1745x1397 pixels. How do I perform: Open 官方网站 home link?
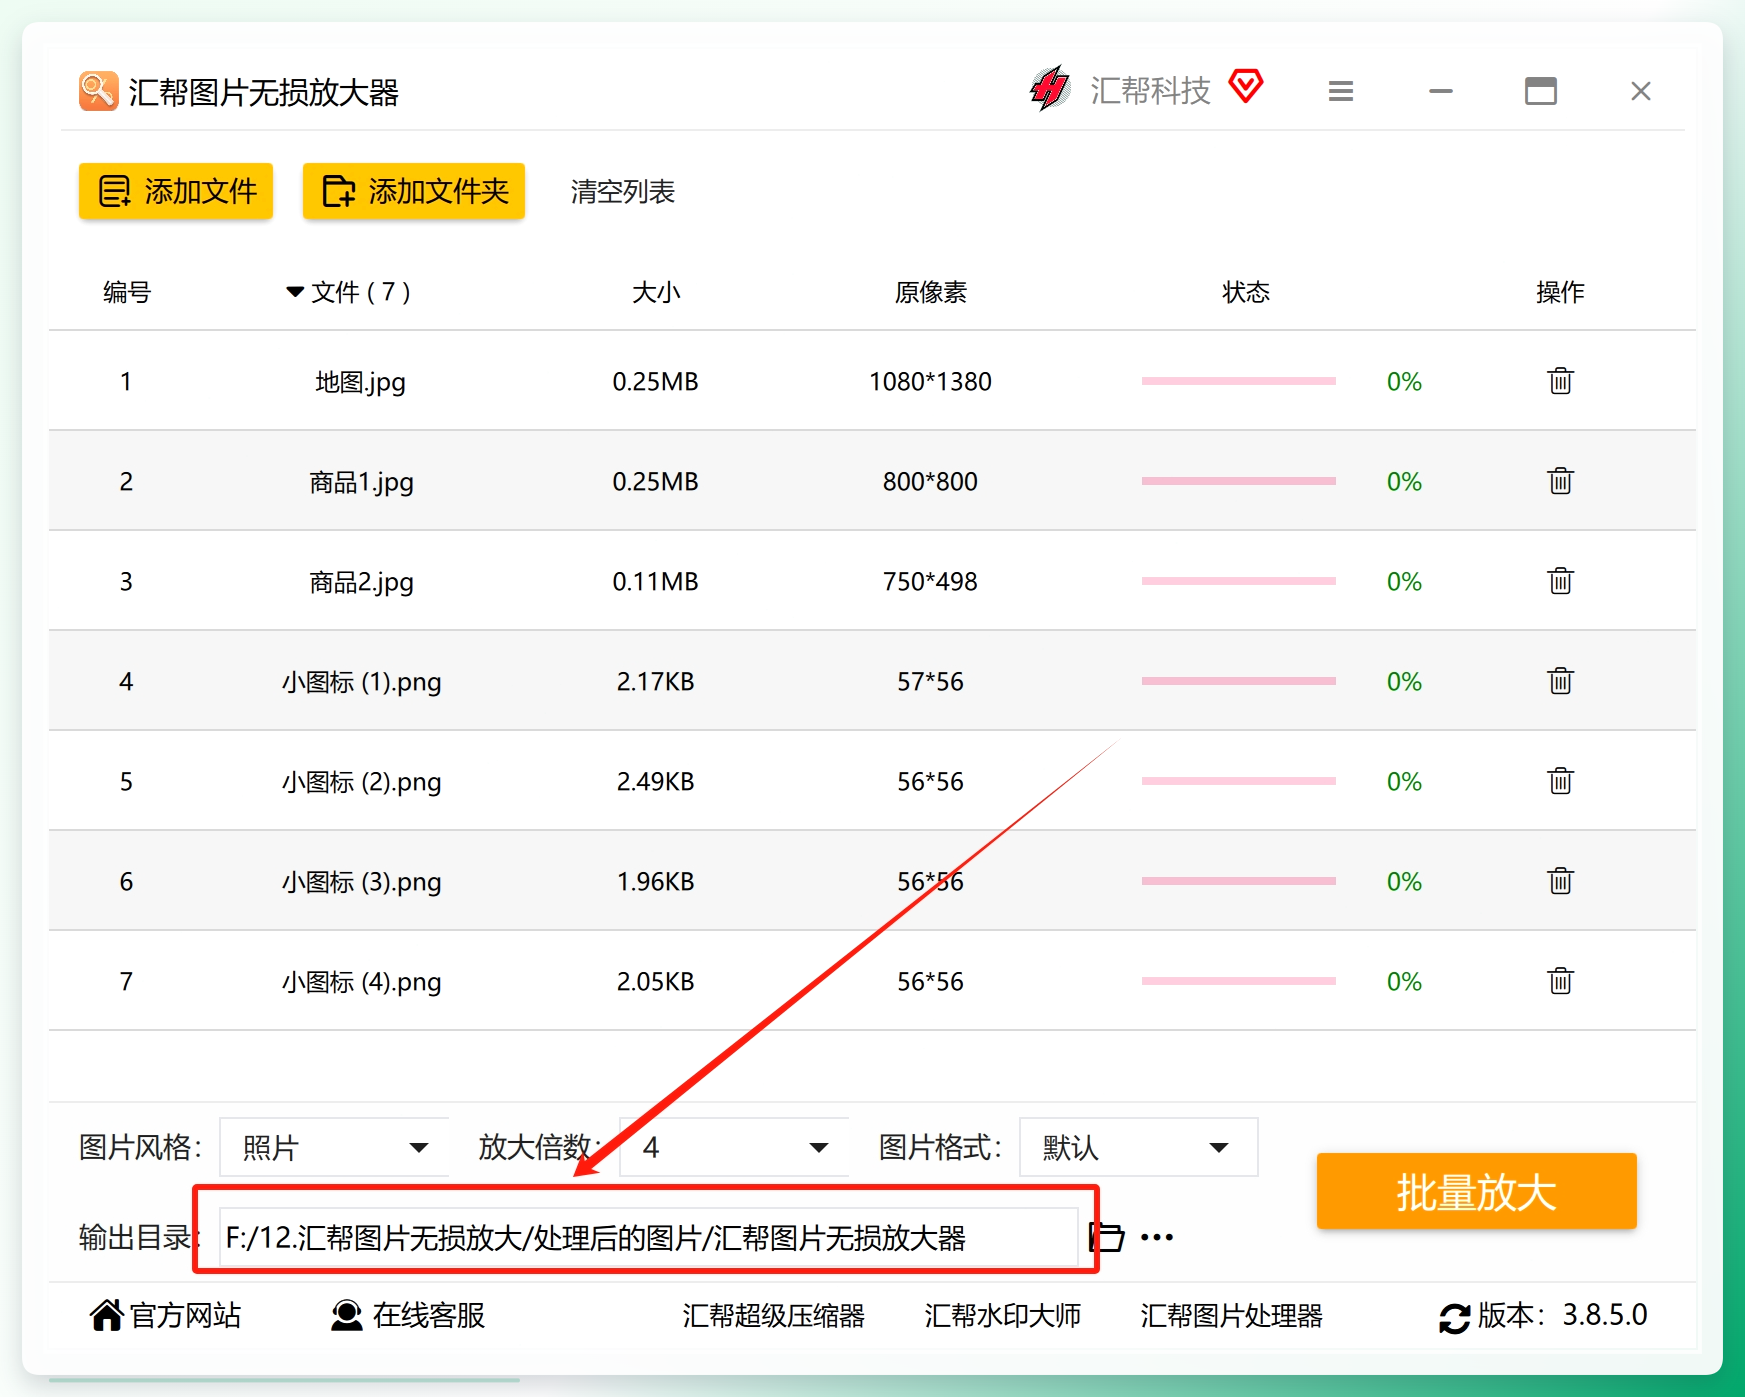point(166,1315)
